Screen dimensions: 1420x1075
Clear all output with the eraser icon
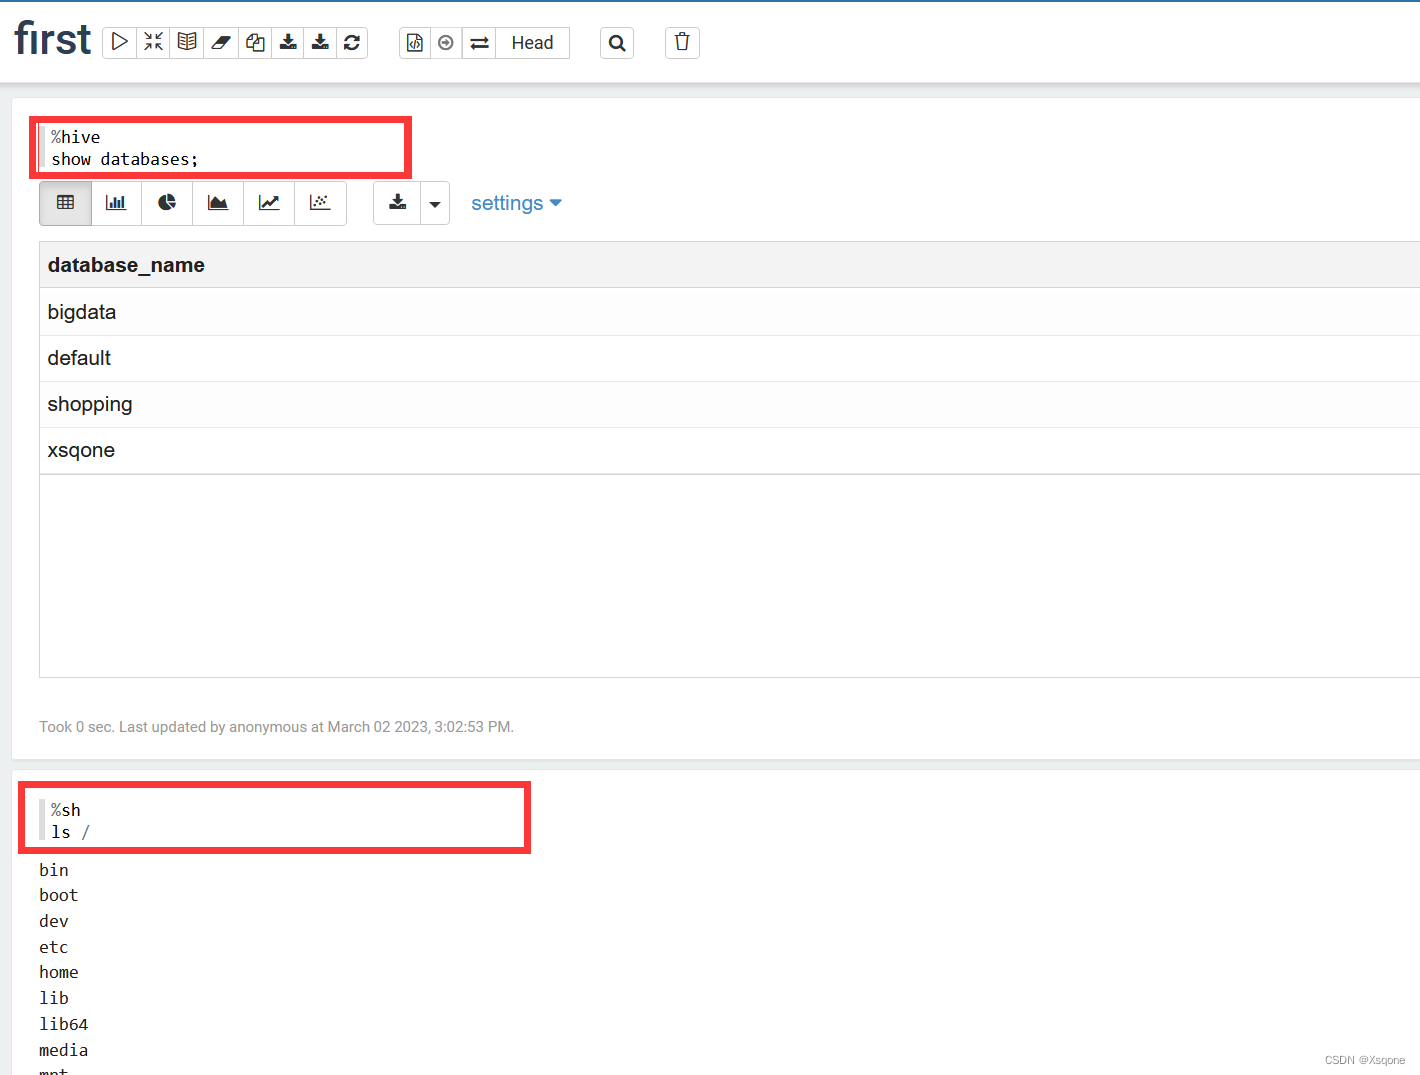click(x=221, y=42)
